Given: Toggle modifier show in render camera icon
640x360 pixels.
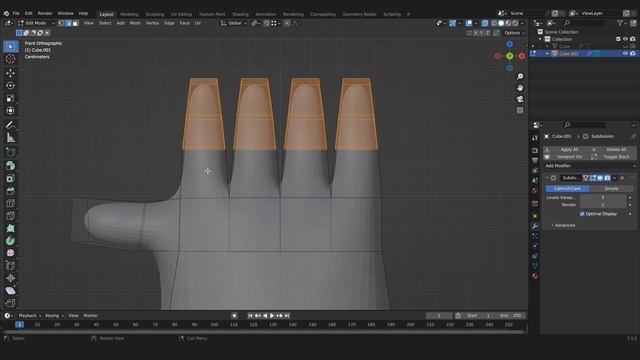Looking at the screenshot, I should click(x=607, y=178).
